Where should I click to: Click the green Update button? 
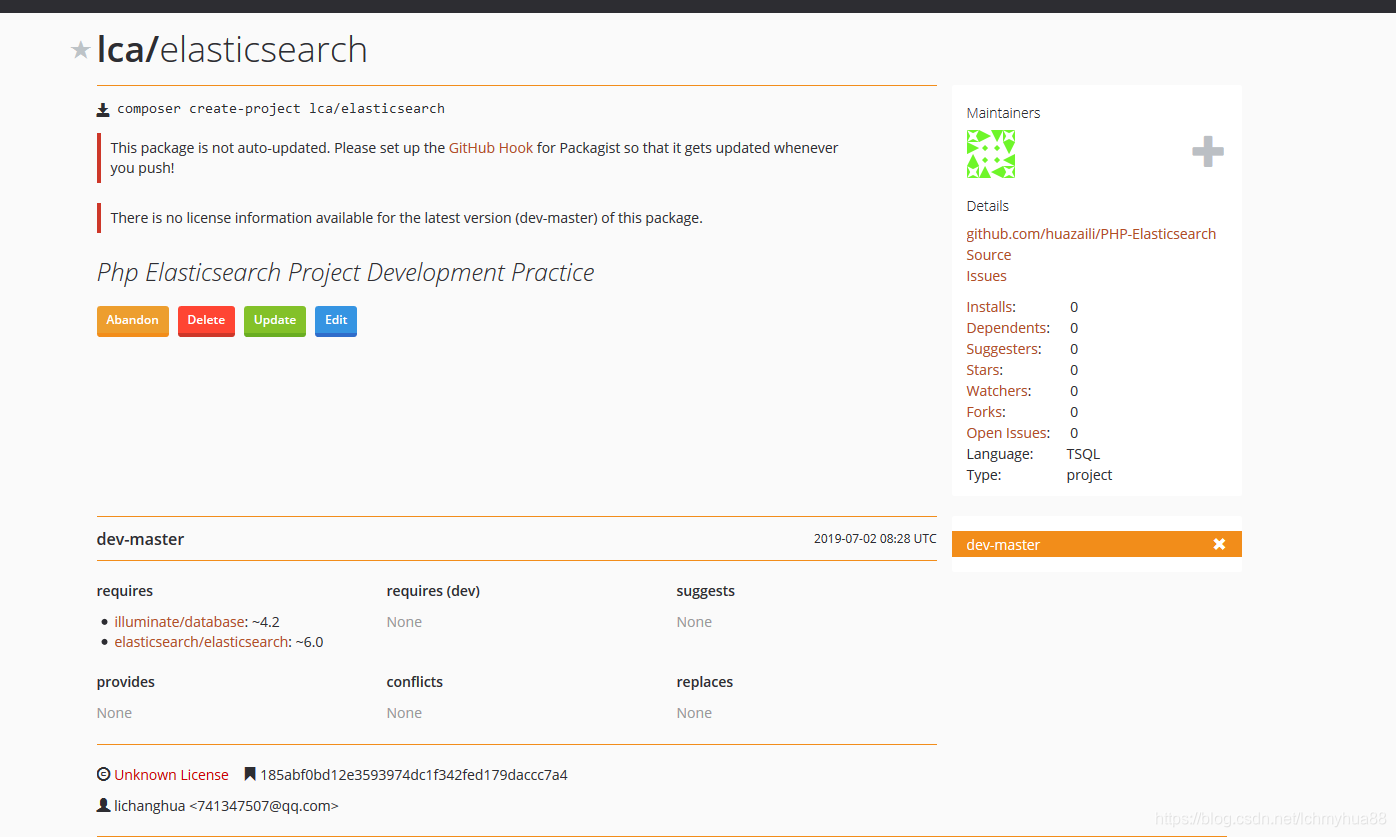tap(275, 321)
